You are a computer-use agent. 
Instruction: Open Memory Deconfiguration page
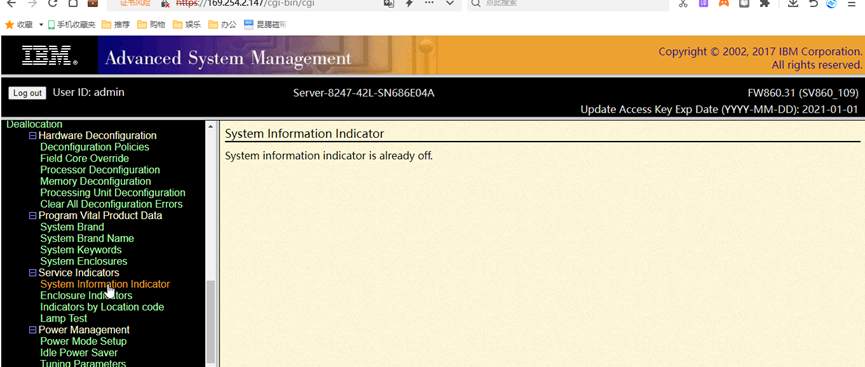pos(95,181)
